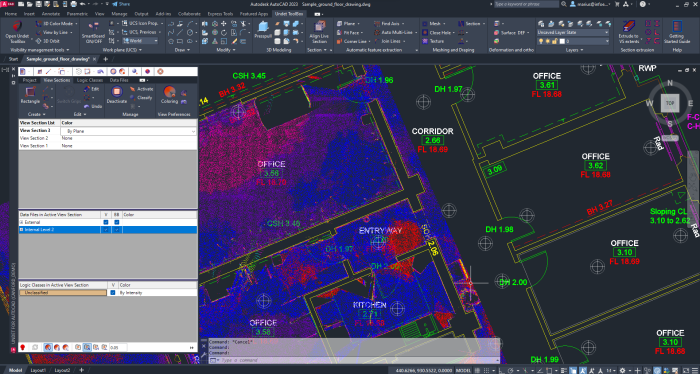The image size is (700, 374).
Task: Click the Join Lines tool
Action: click(389, 41)
